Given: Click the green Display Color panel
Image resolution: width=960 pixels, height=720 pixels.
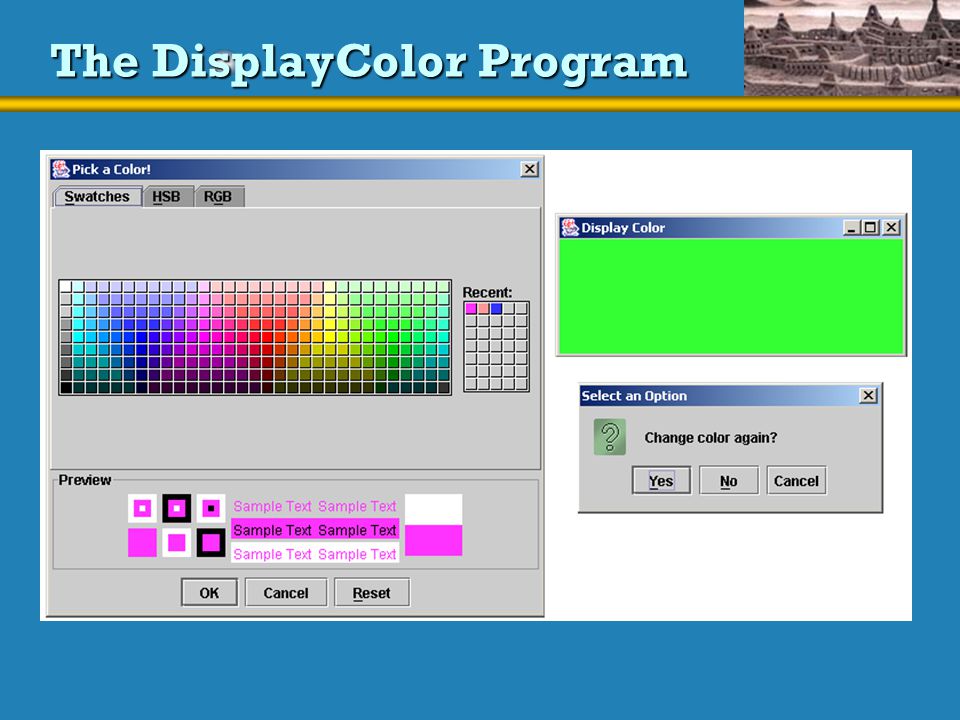Looking at the screenshot, I should click(x=731, y=296).
